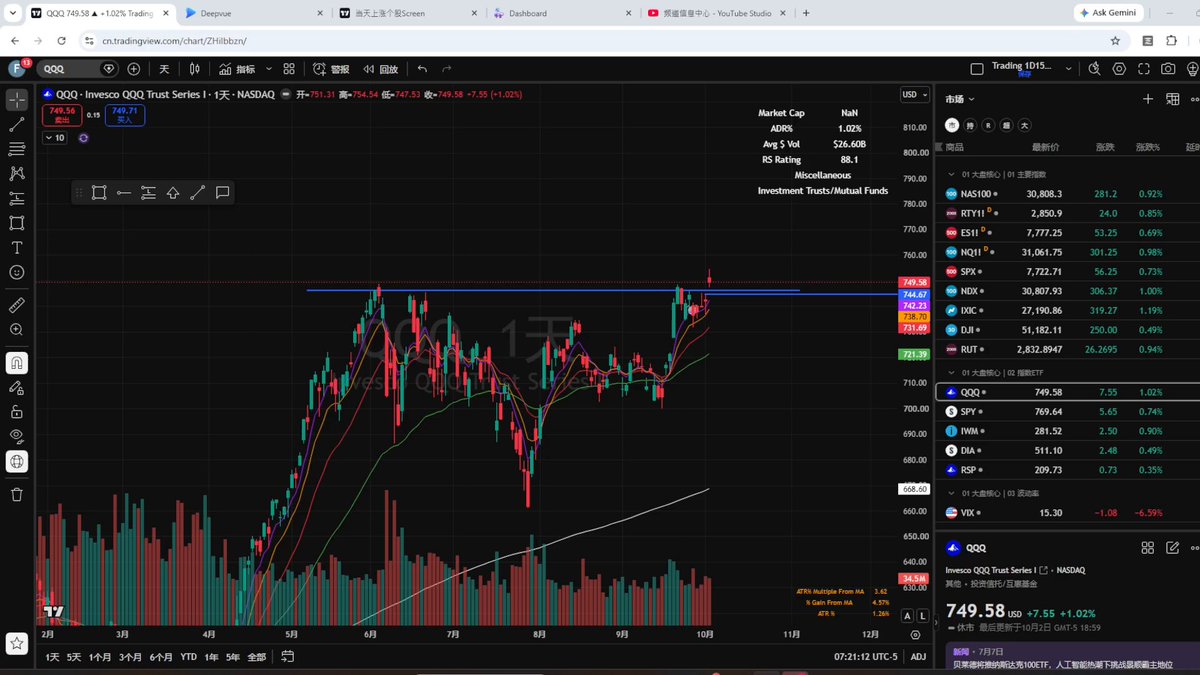Take a chart snapshot with camera icon

click(1168, 69)
